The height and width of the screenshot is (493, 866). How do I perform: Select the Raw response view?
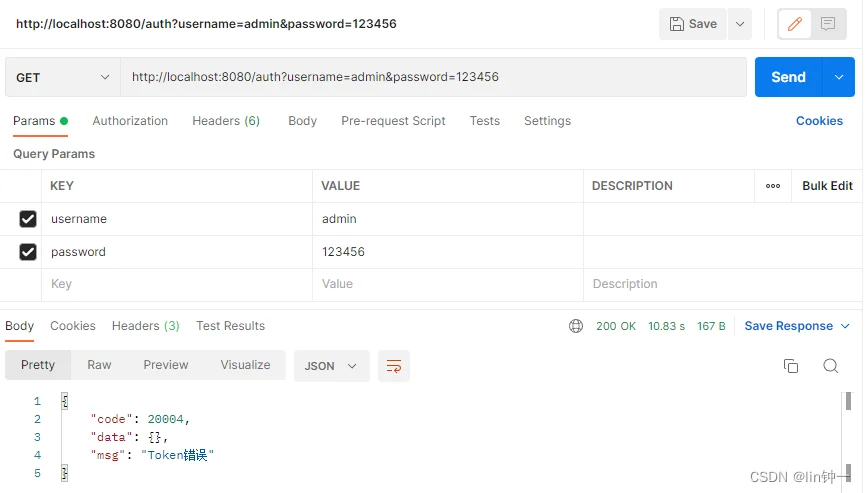(x=99, y=365)
